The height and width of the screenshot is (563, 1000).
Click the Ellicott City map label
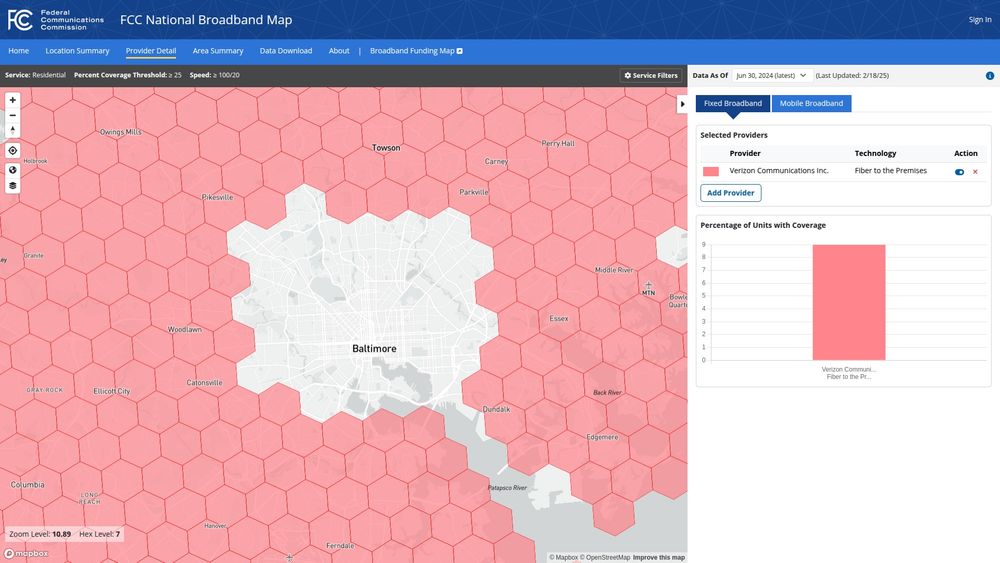112,391
